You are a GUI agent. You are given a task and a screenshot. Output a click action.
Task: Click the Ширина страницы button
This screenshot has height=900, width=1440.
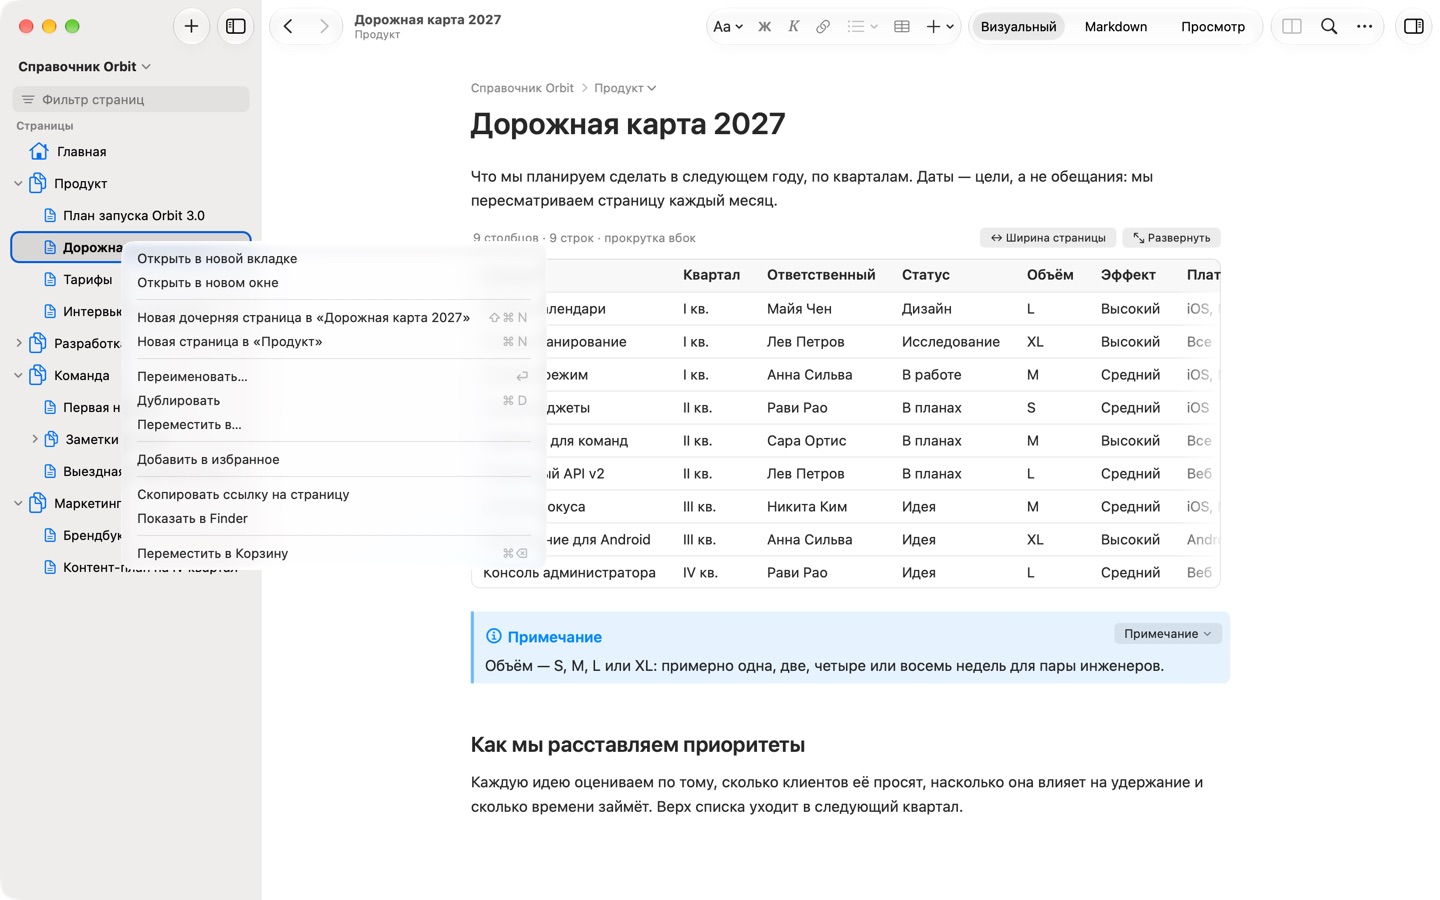tap(1048, 238)
